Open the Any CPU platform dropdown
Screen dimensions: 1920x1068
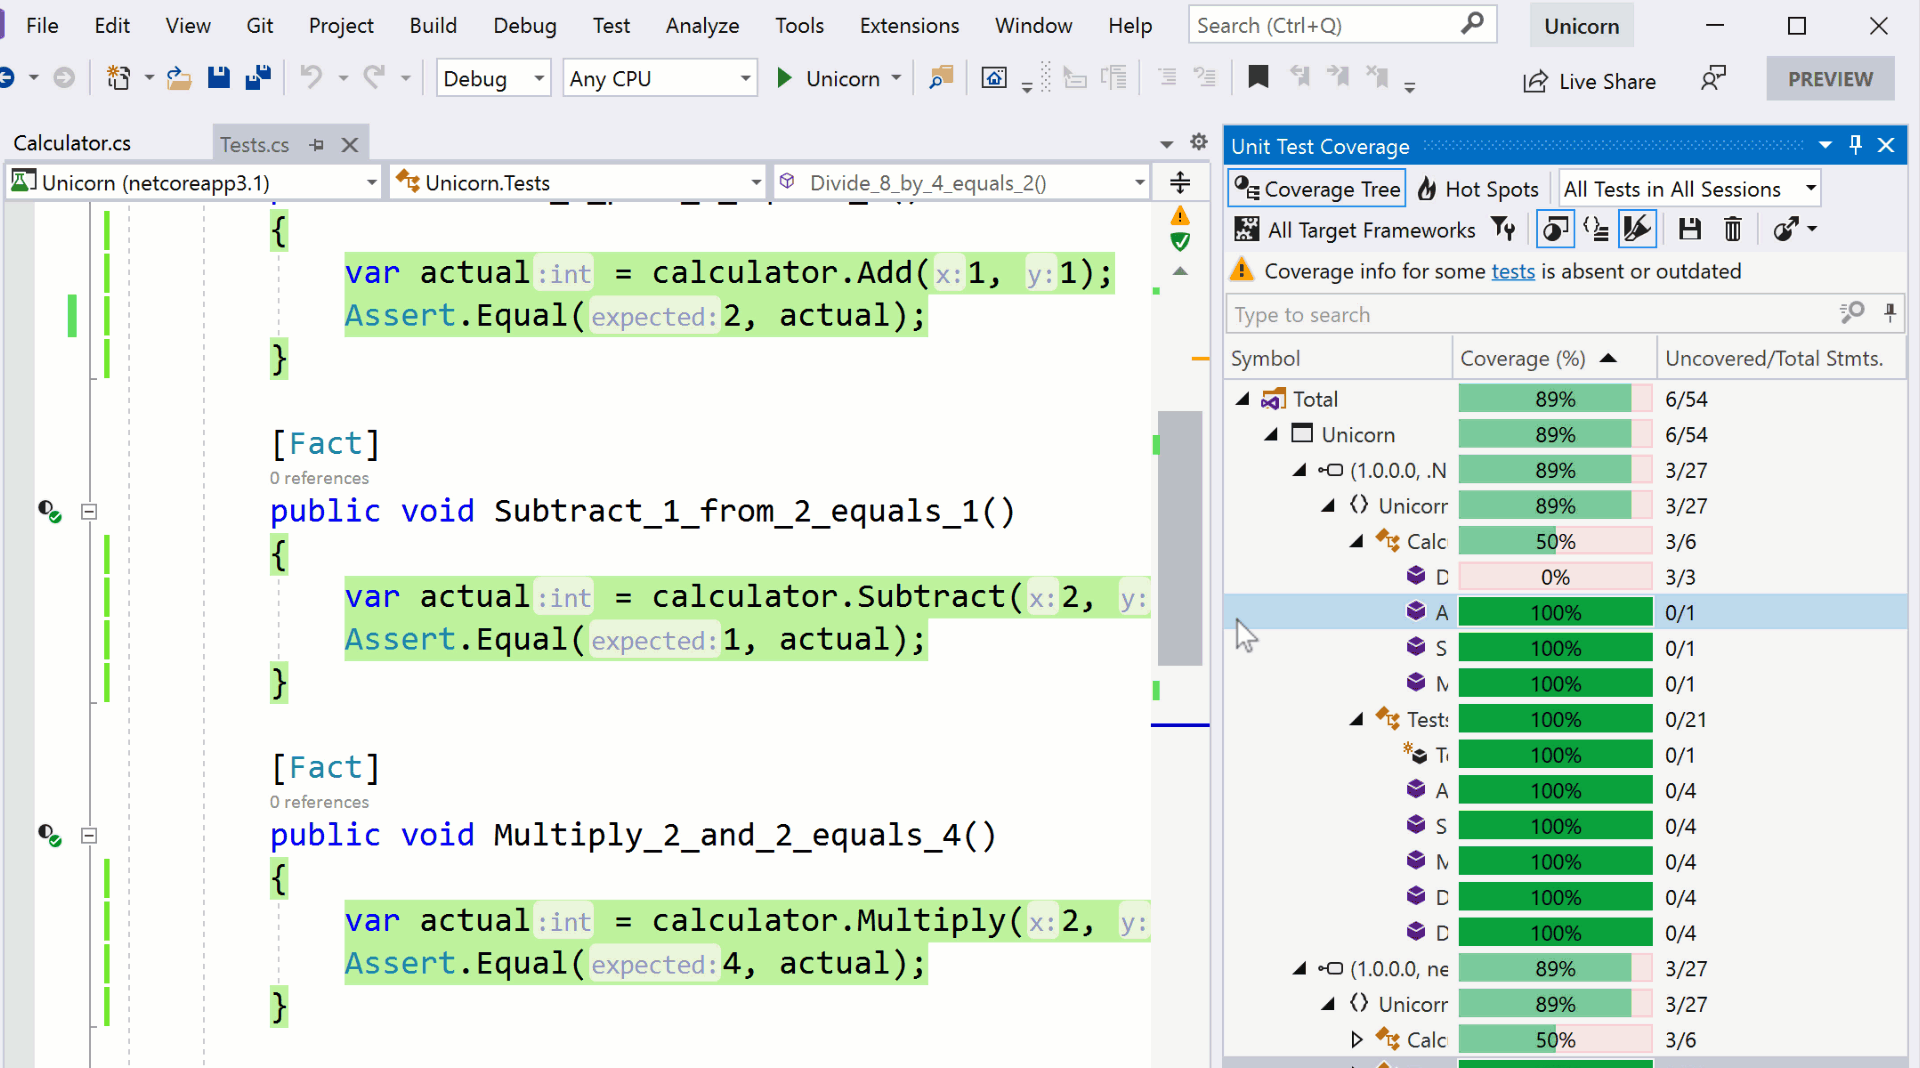(660, 78)
